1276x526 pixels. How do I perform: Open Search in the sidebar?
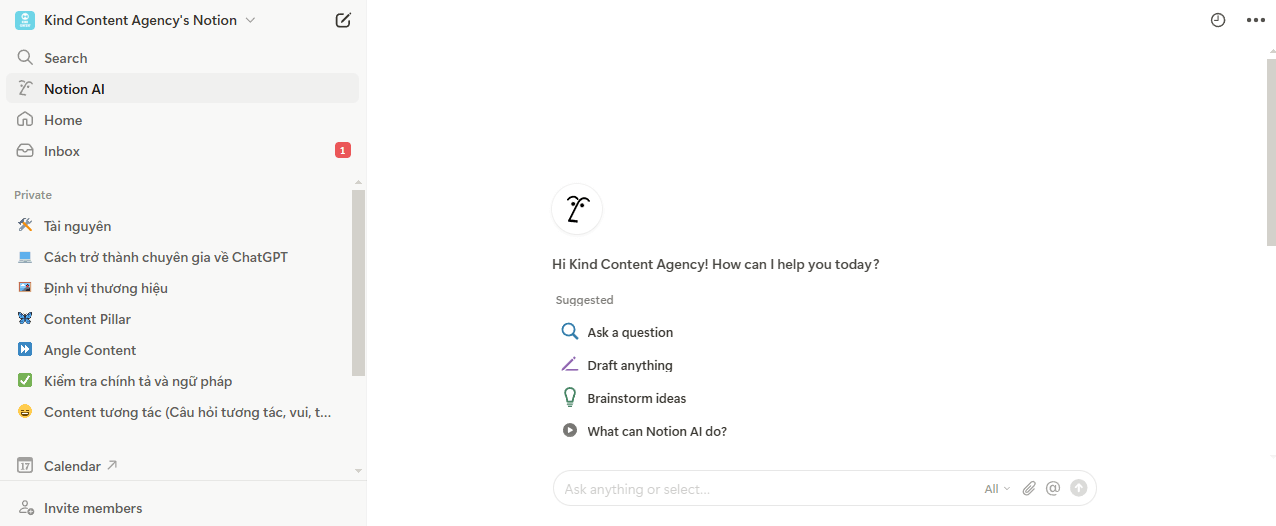click(x=66, y=58)
